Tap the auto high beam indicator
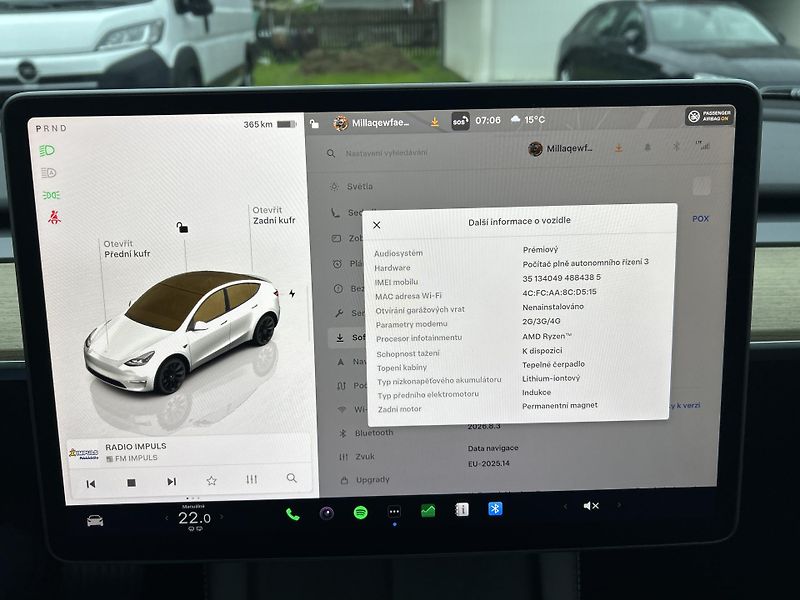The height and width of the screenshot is (600, 800). pyautogui.click(x=48, y=173)
